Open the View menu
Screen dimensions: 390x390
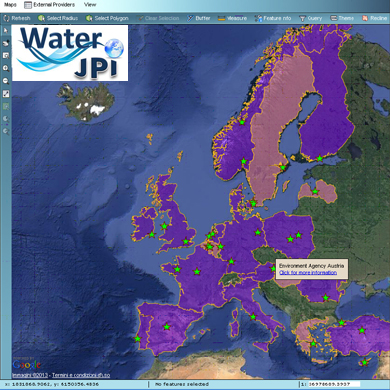(90, 5)
